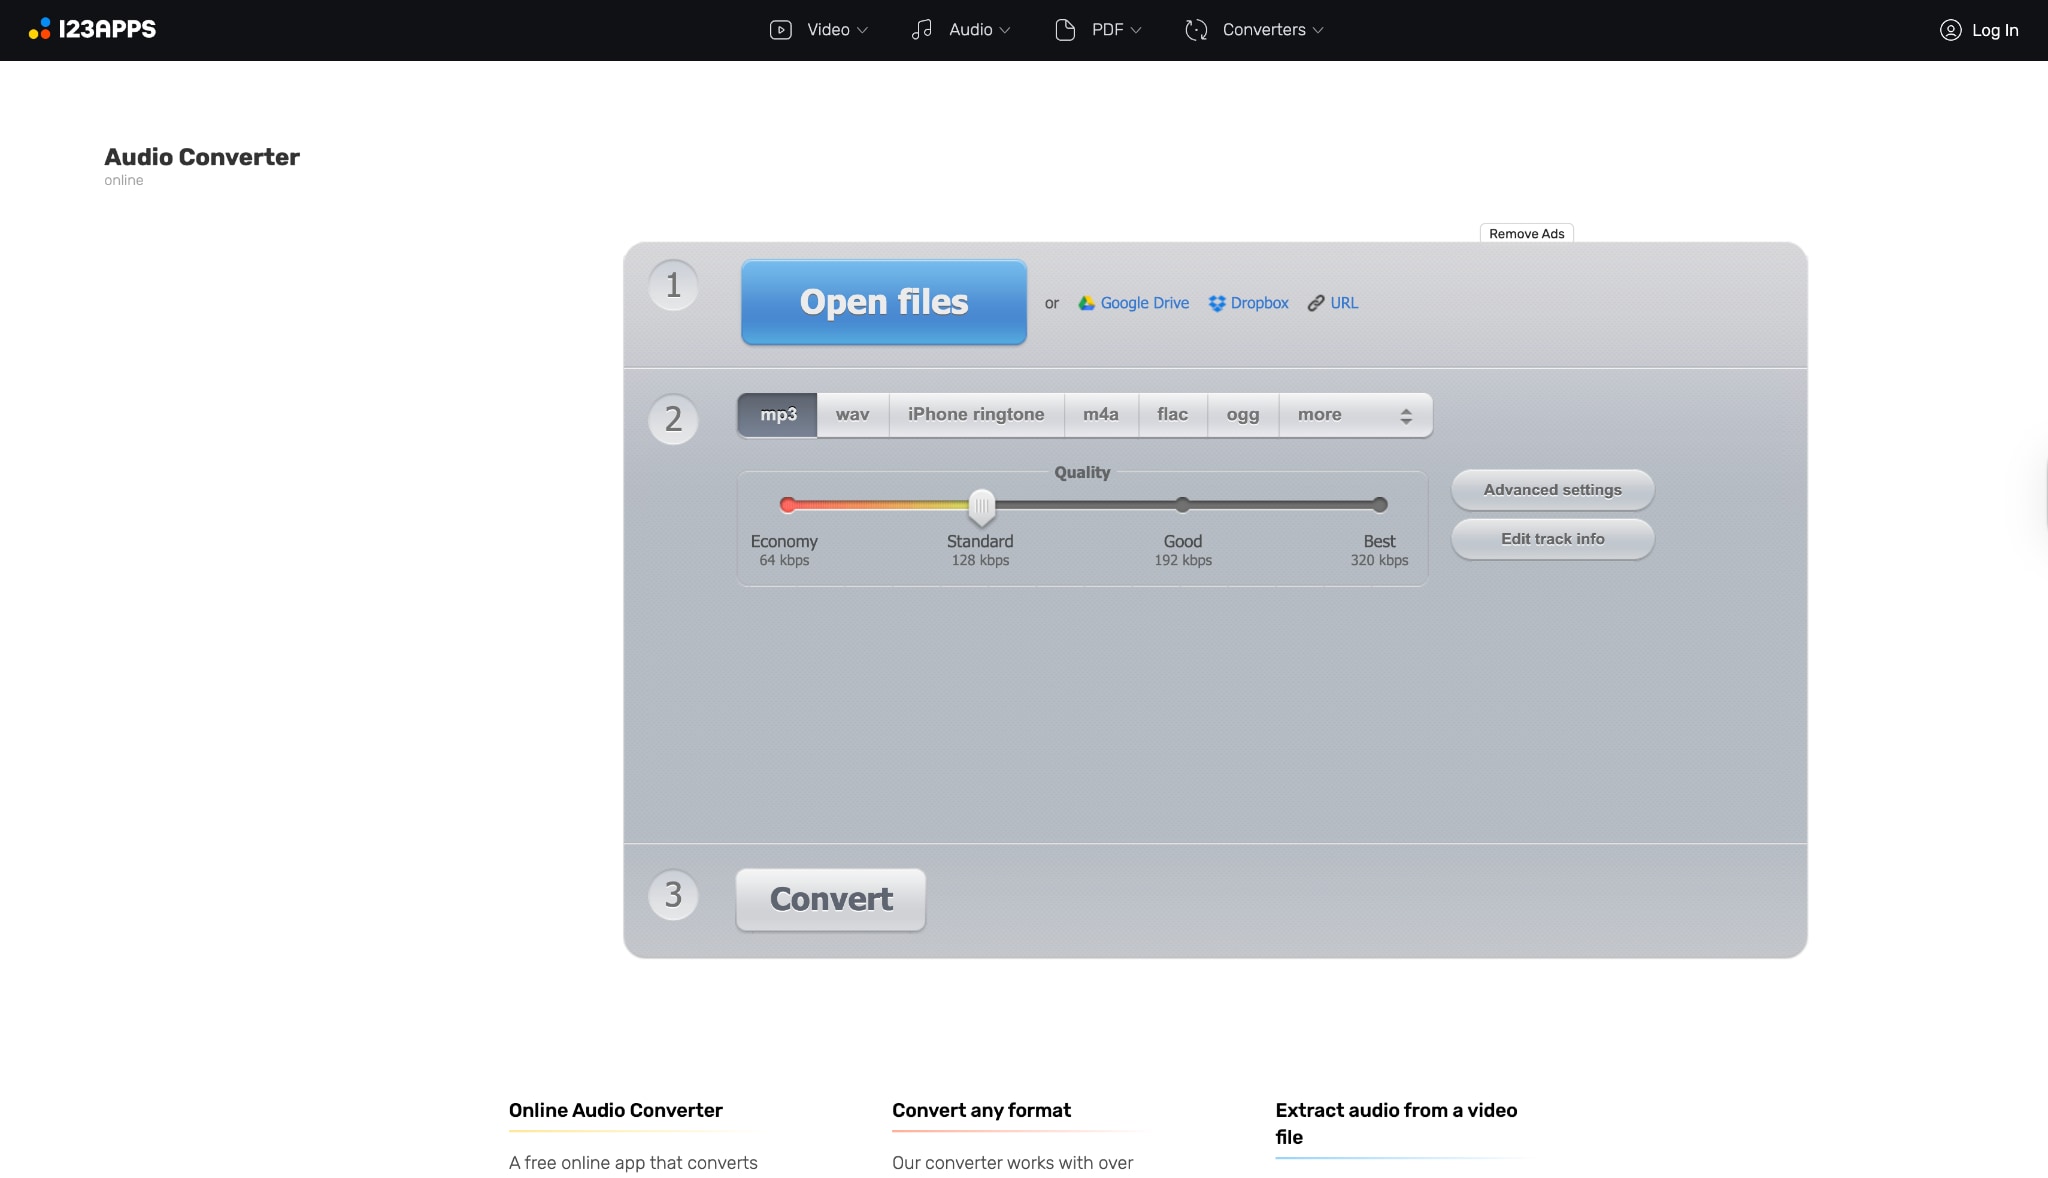Expand the Audio dropdown
Viewport: 2048px width, 1178px height.
969,30
